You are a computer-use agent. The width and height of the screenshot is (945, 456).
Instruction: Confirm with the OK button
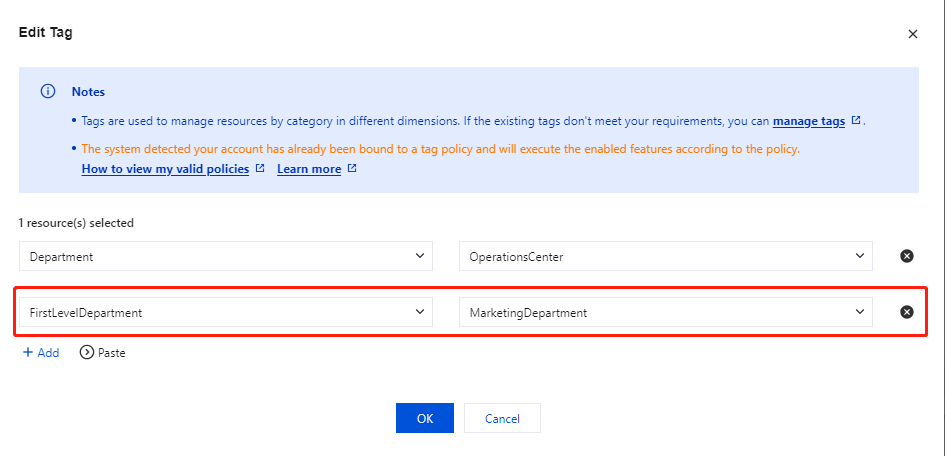coord(425,418)
